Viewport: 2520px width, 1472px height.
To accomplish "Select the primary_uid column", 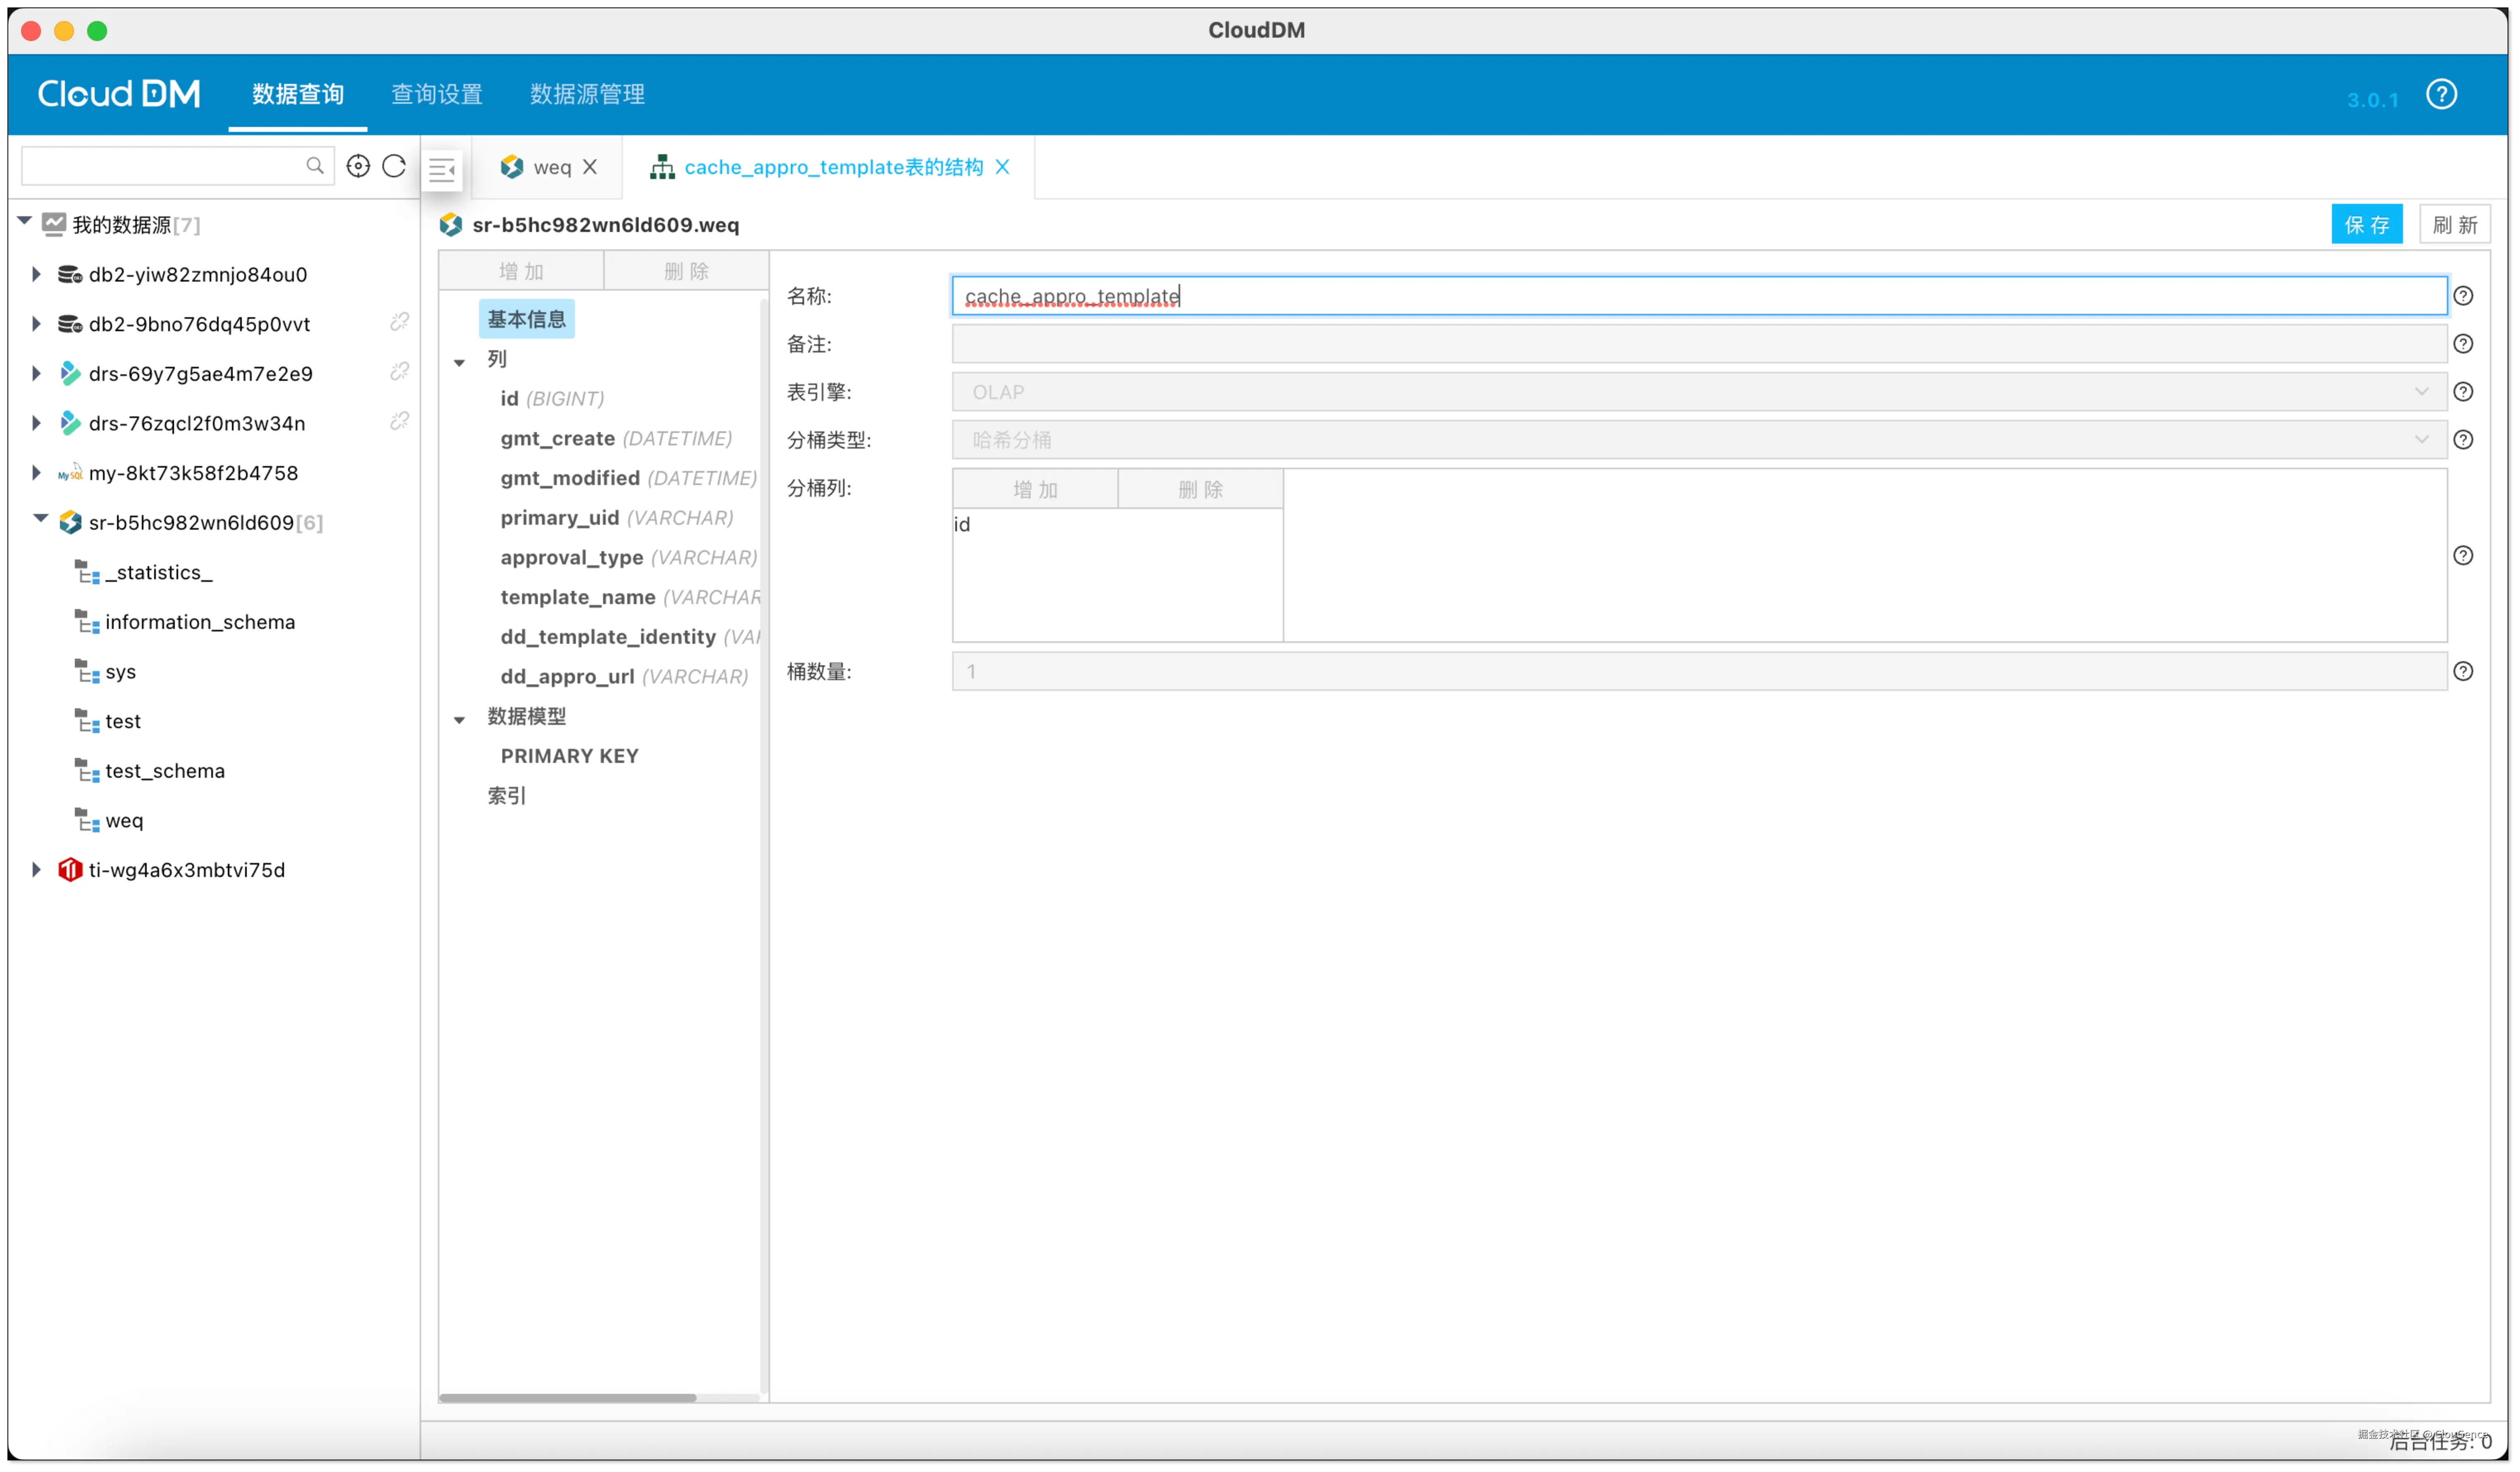I will [x=617, y=518].
